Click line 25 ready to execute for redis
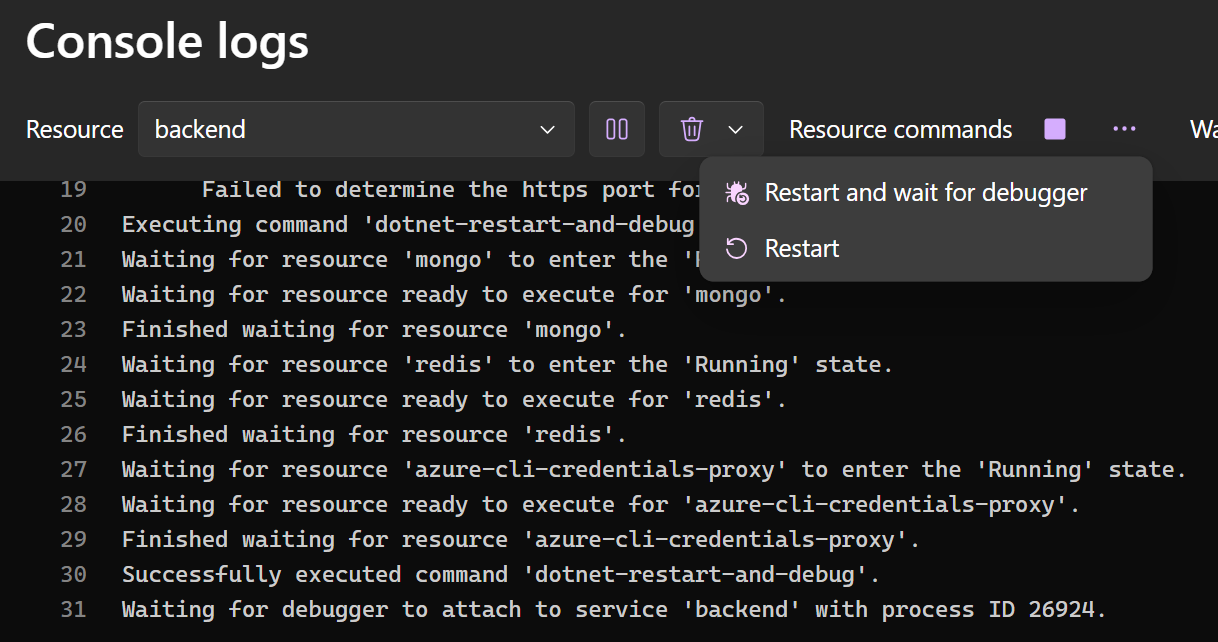The image size is (1218, 642). [x=454, y=399]
